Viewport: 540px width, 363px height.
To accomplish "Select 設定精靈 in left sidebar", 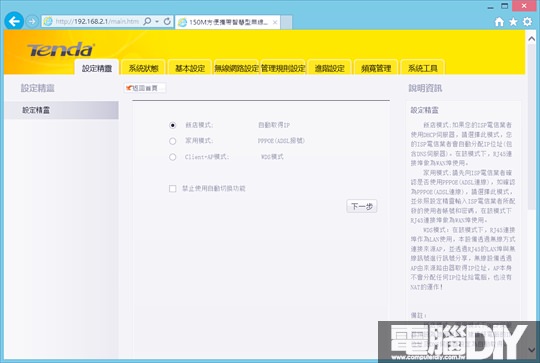I will [62, 110].
